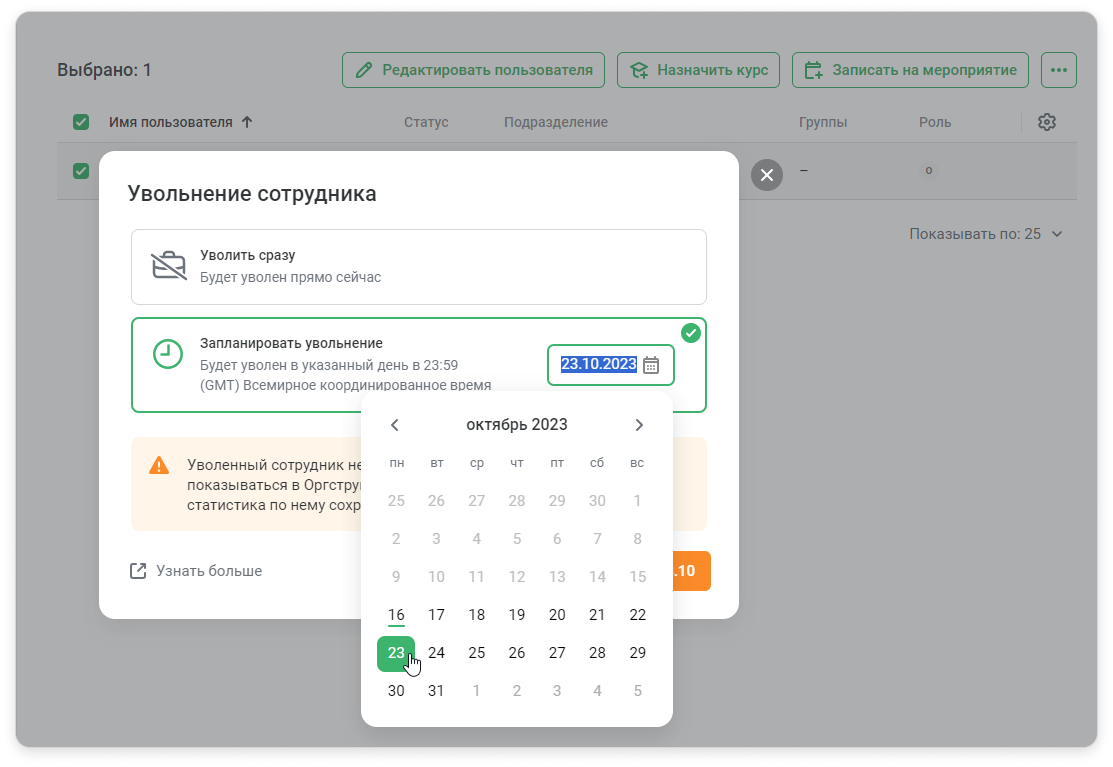Click the 'Статус' column header
The width and height of the screenshot is (1113, 767).
[426, 122]
